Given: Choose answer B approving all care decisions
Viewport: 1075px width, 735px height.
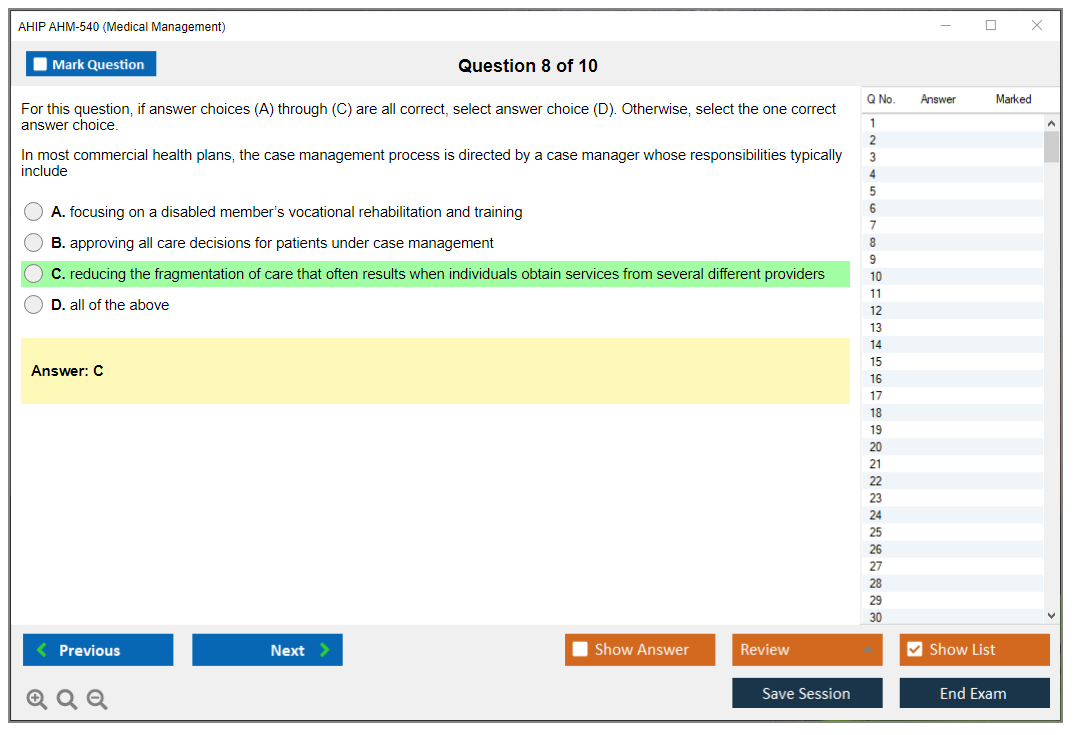Looking at the screenshot, I should click(x=34, y=243).
